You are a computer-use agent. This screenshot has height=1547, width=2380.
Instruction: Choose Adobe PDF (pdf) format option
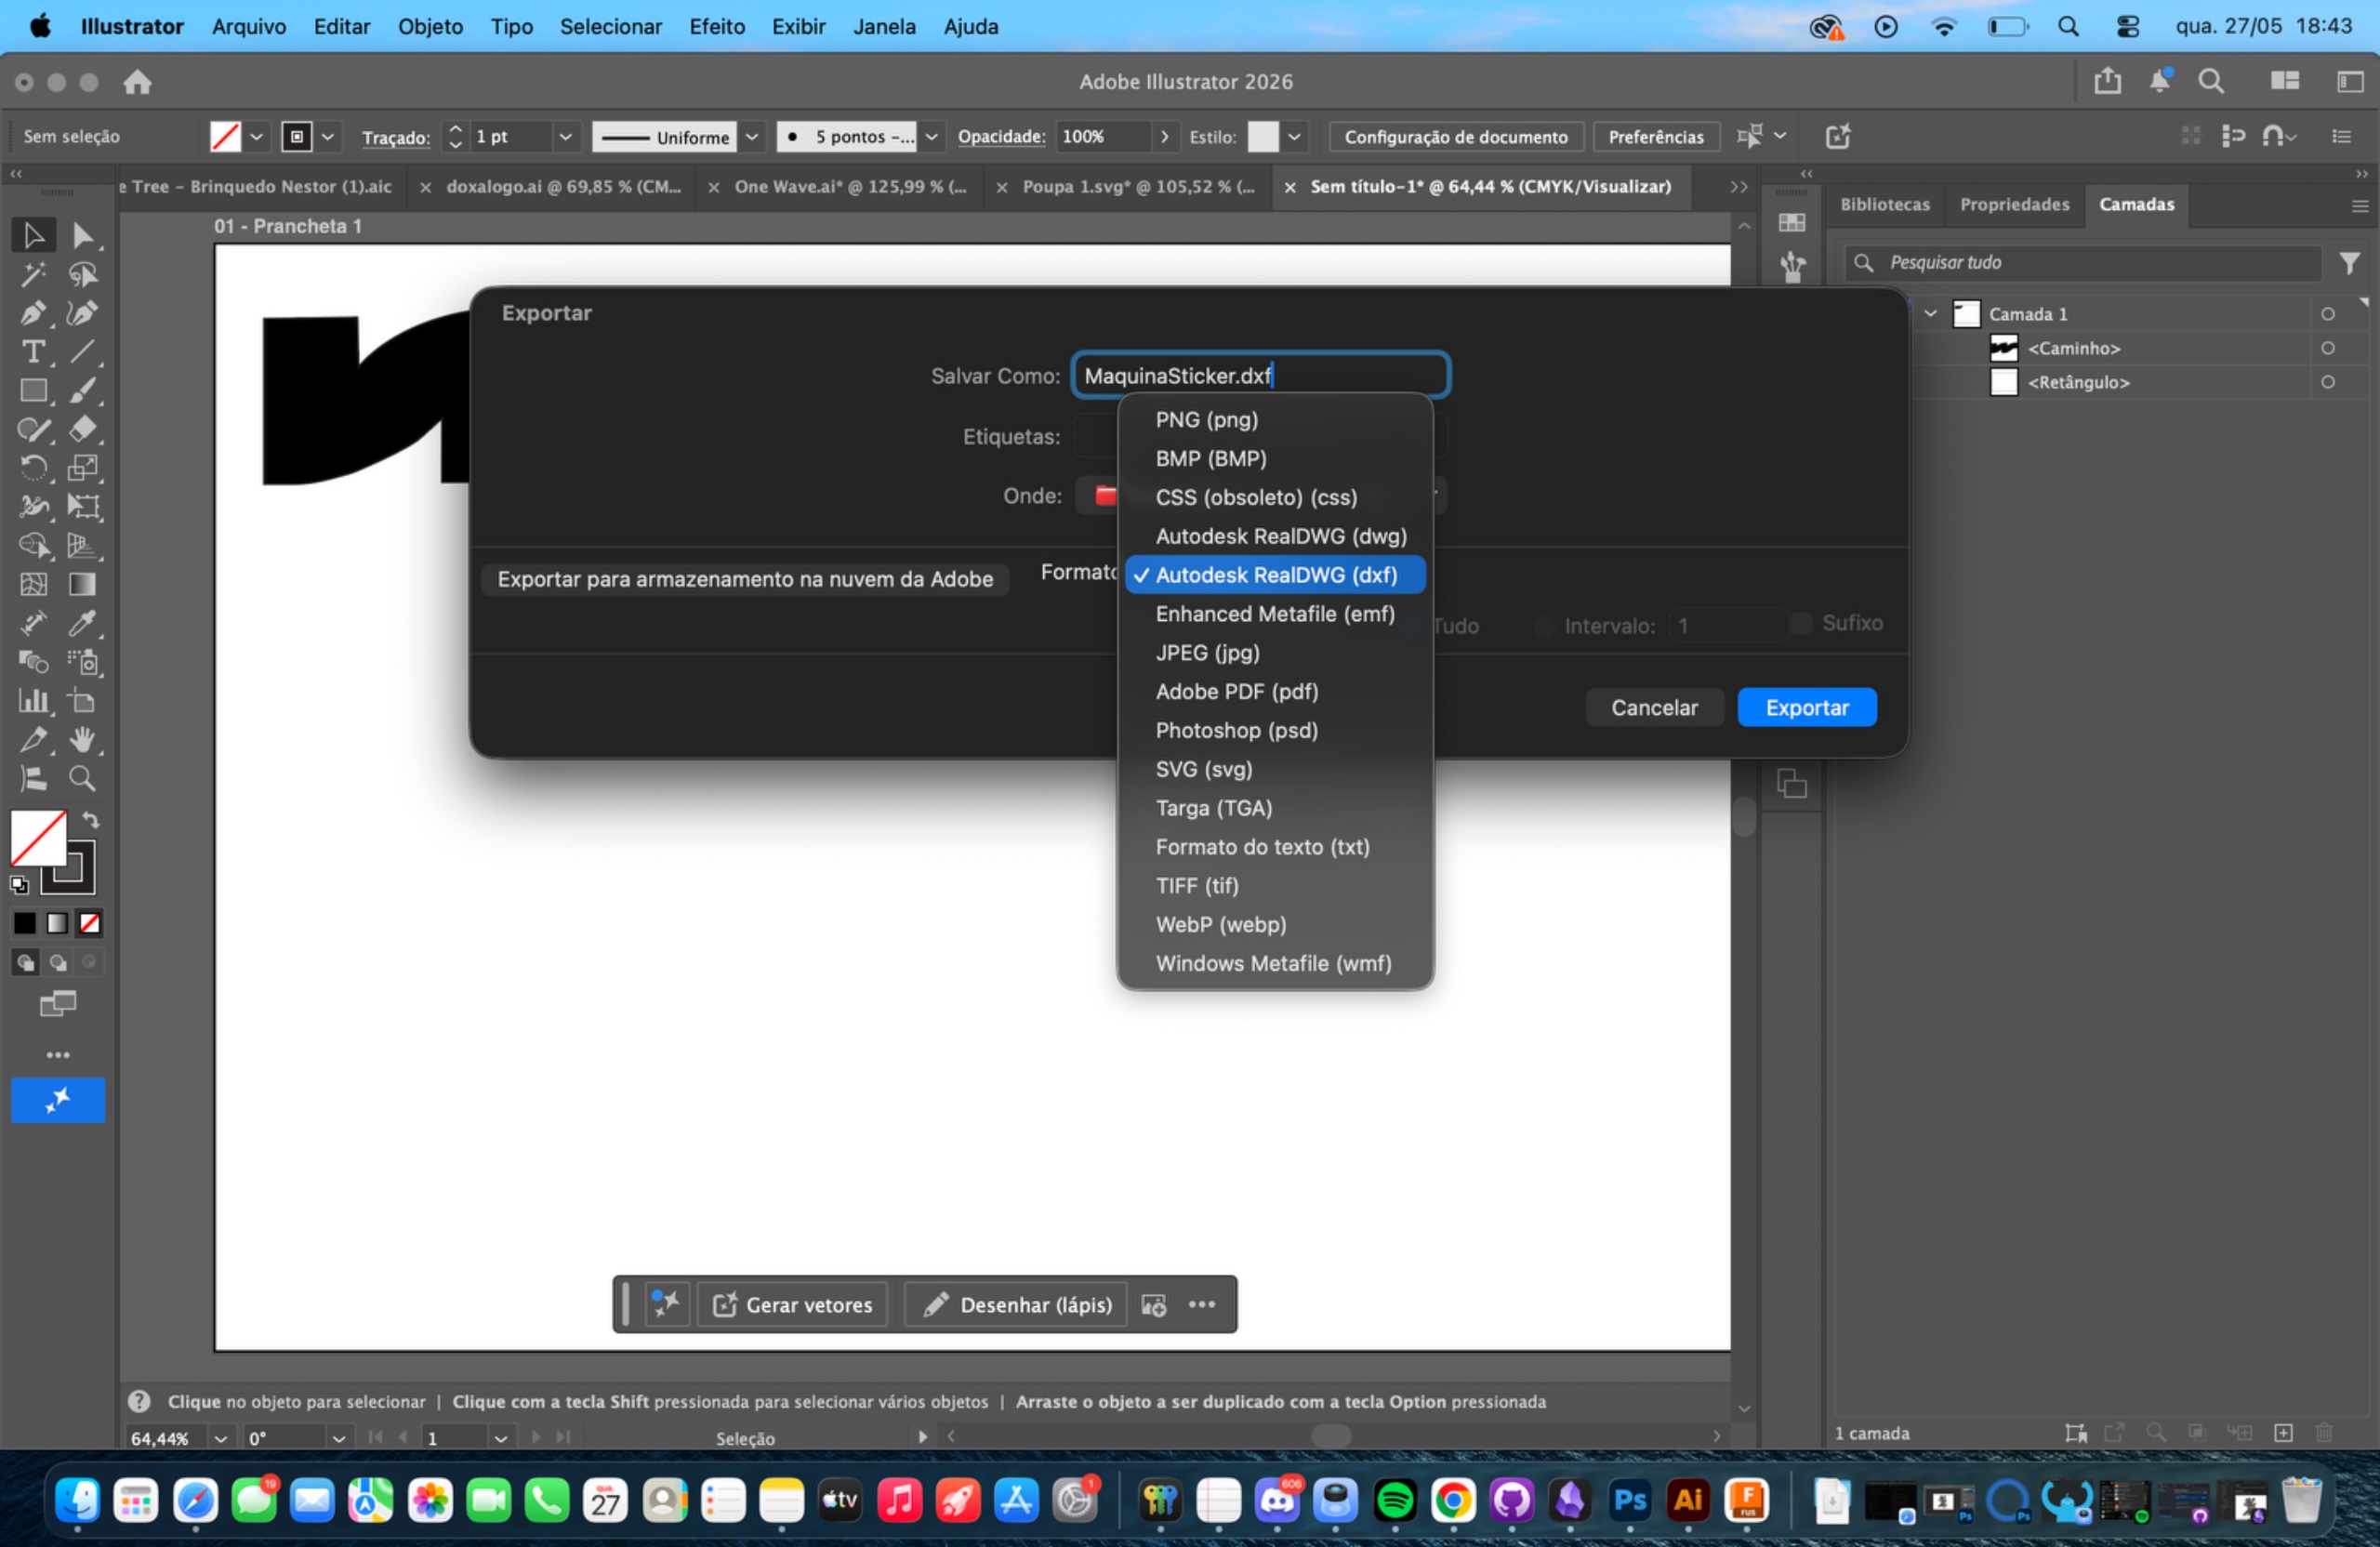coord(1274,691)
